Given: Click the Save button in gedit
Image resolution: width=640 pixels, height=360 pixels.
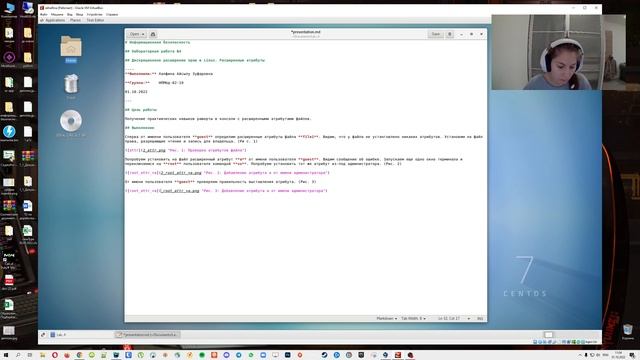Looking at the screenshot, I should tap(436, 34).
